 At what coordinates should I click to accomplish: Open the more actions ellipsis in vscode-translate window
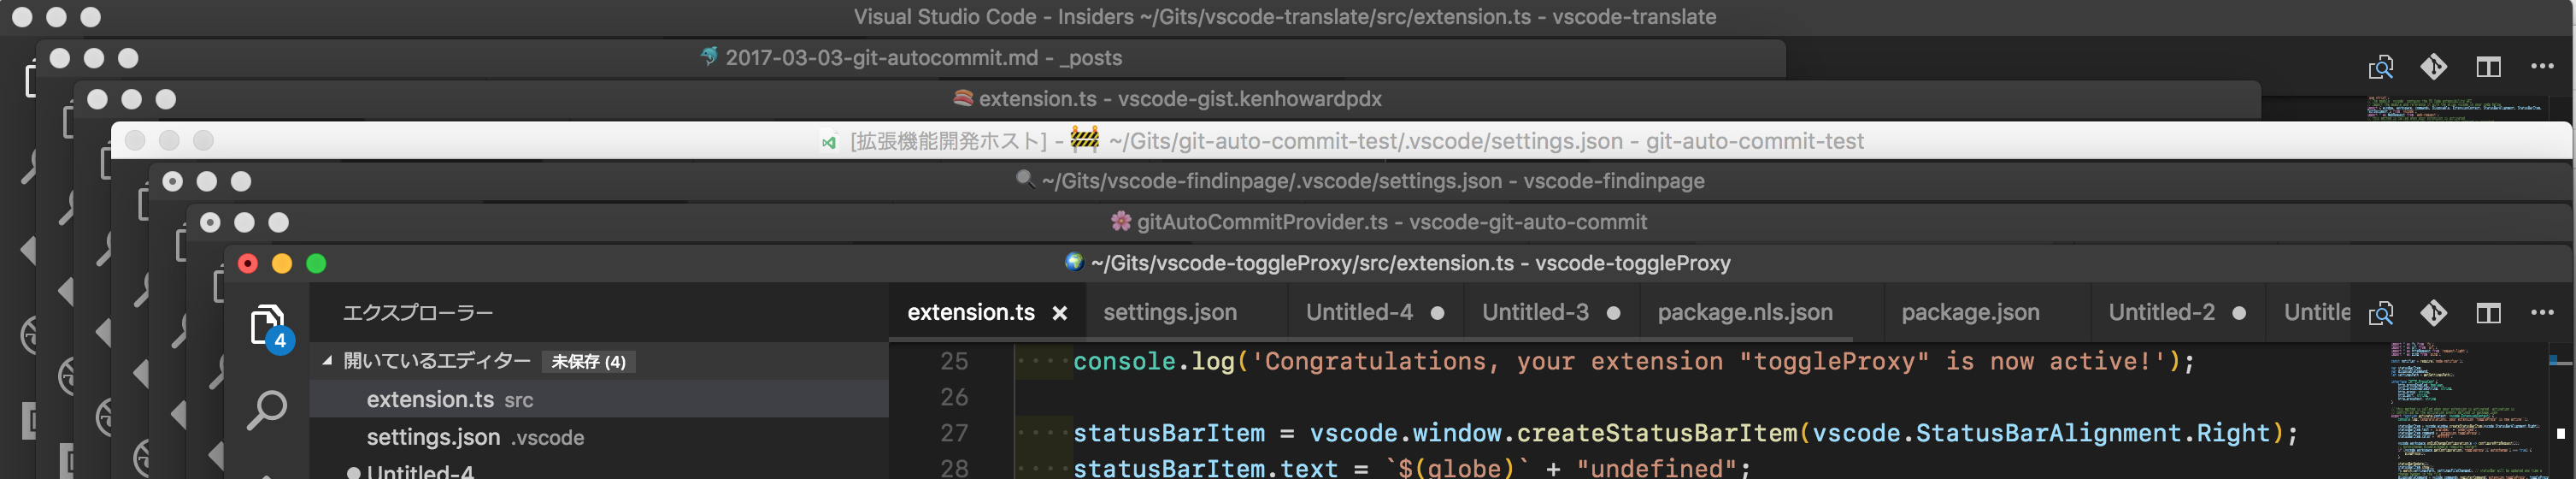pyautogui.click(x=2542, y=66)
